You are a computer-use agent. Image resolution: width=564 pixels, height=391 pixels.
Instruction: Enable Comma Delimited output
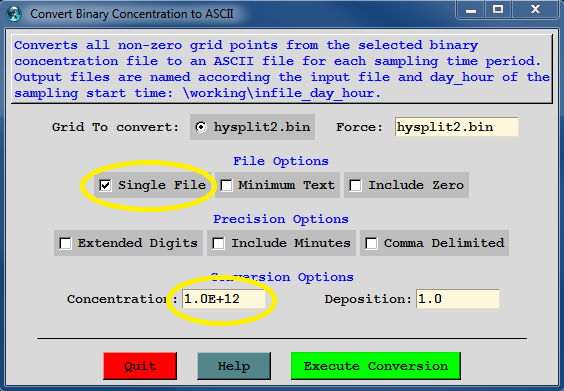(371, 244)
